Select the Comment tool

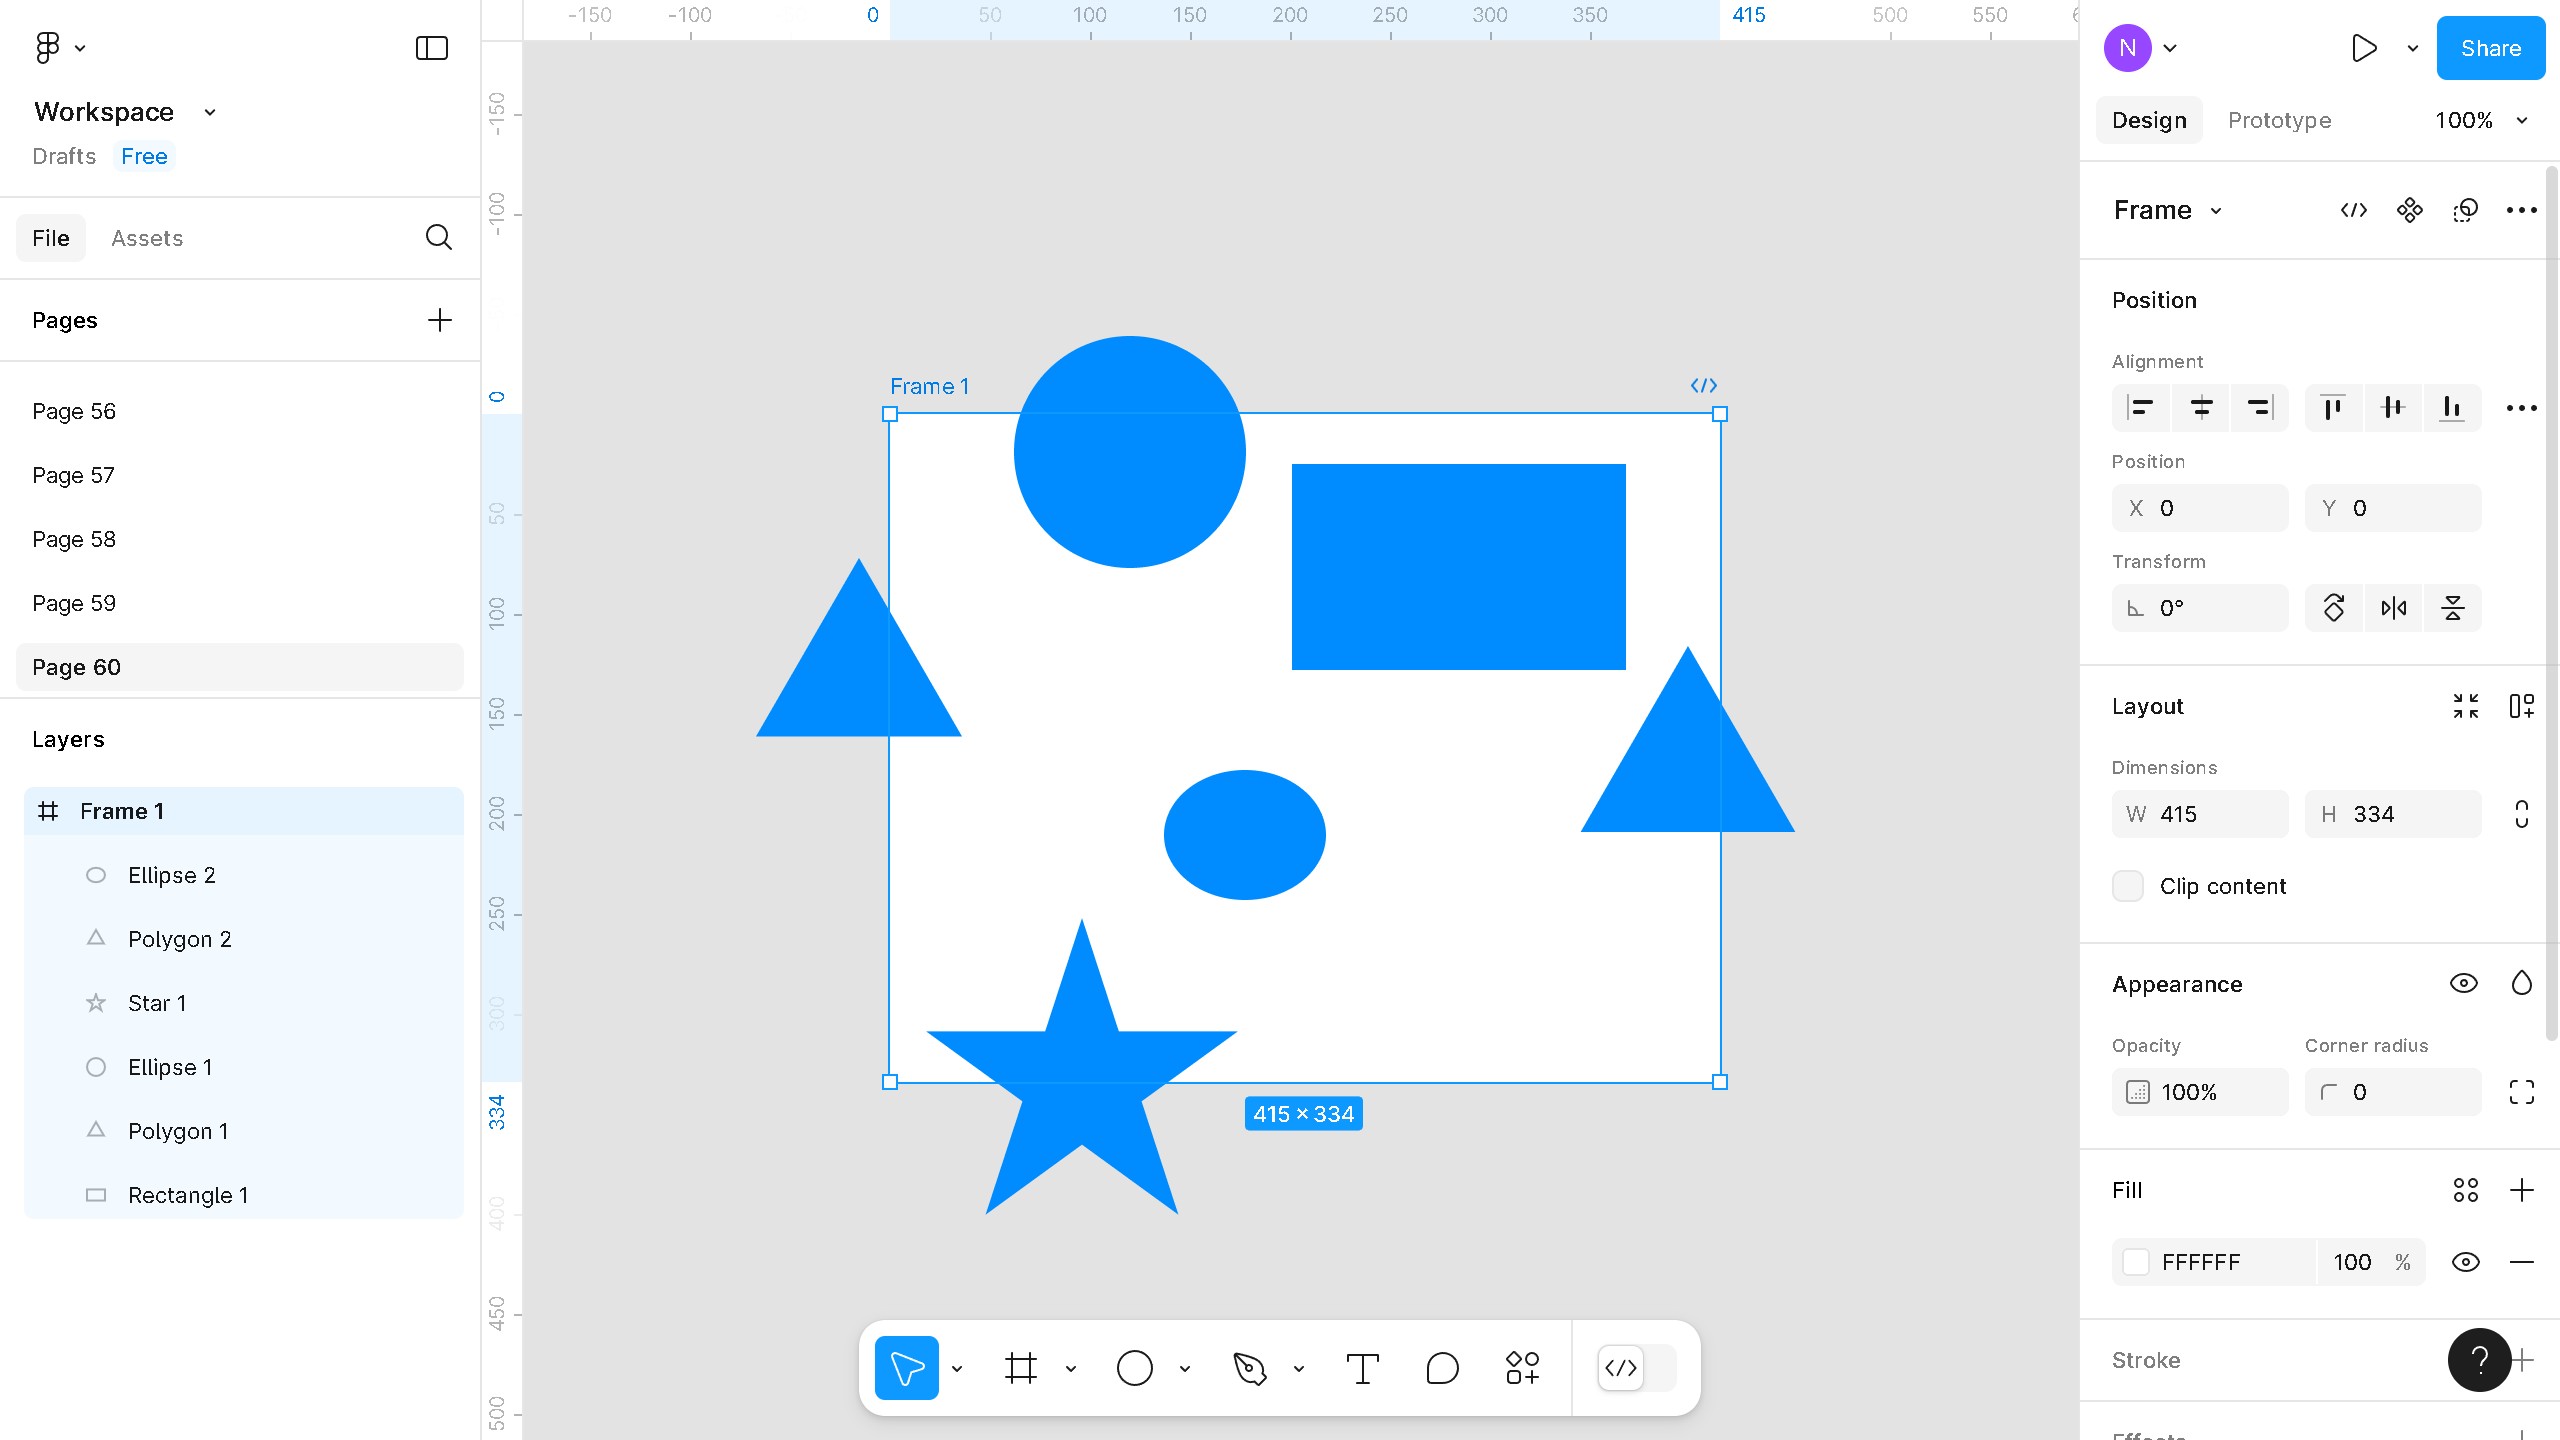pyautogui.click(x=1442, y=1368)
